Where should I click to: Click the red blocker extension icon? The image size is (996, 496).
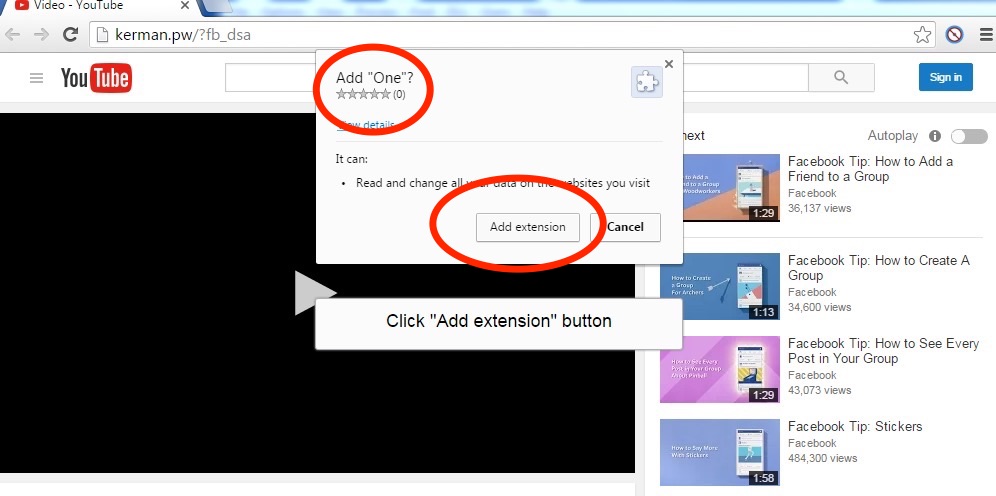[x=954, y=34]
